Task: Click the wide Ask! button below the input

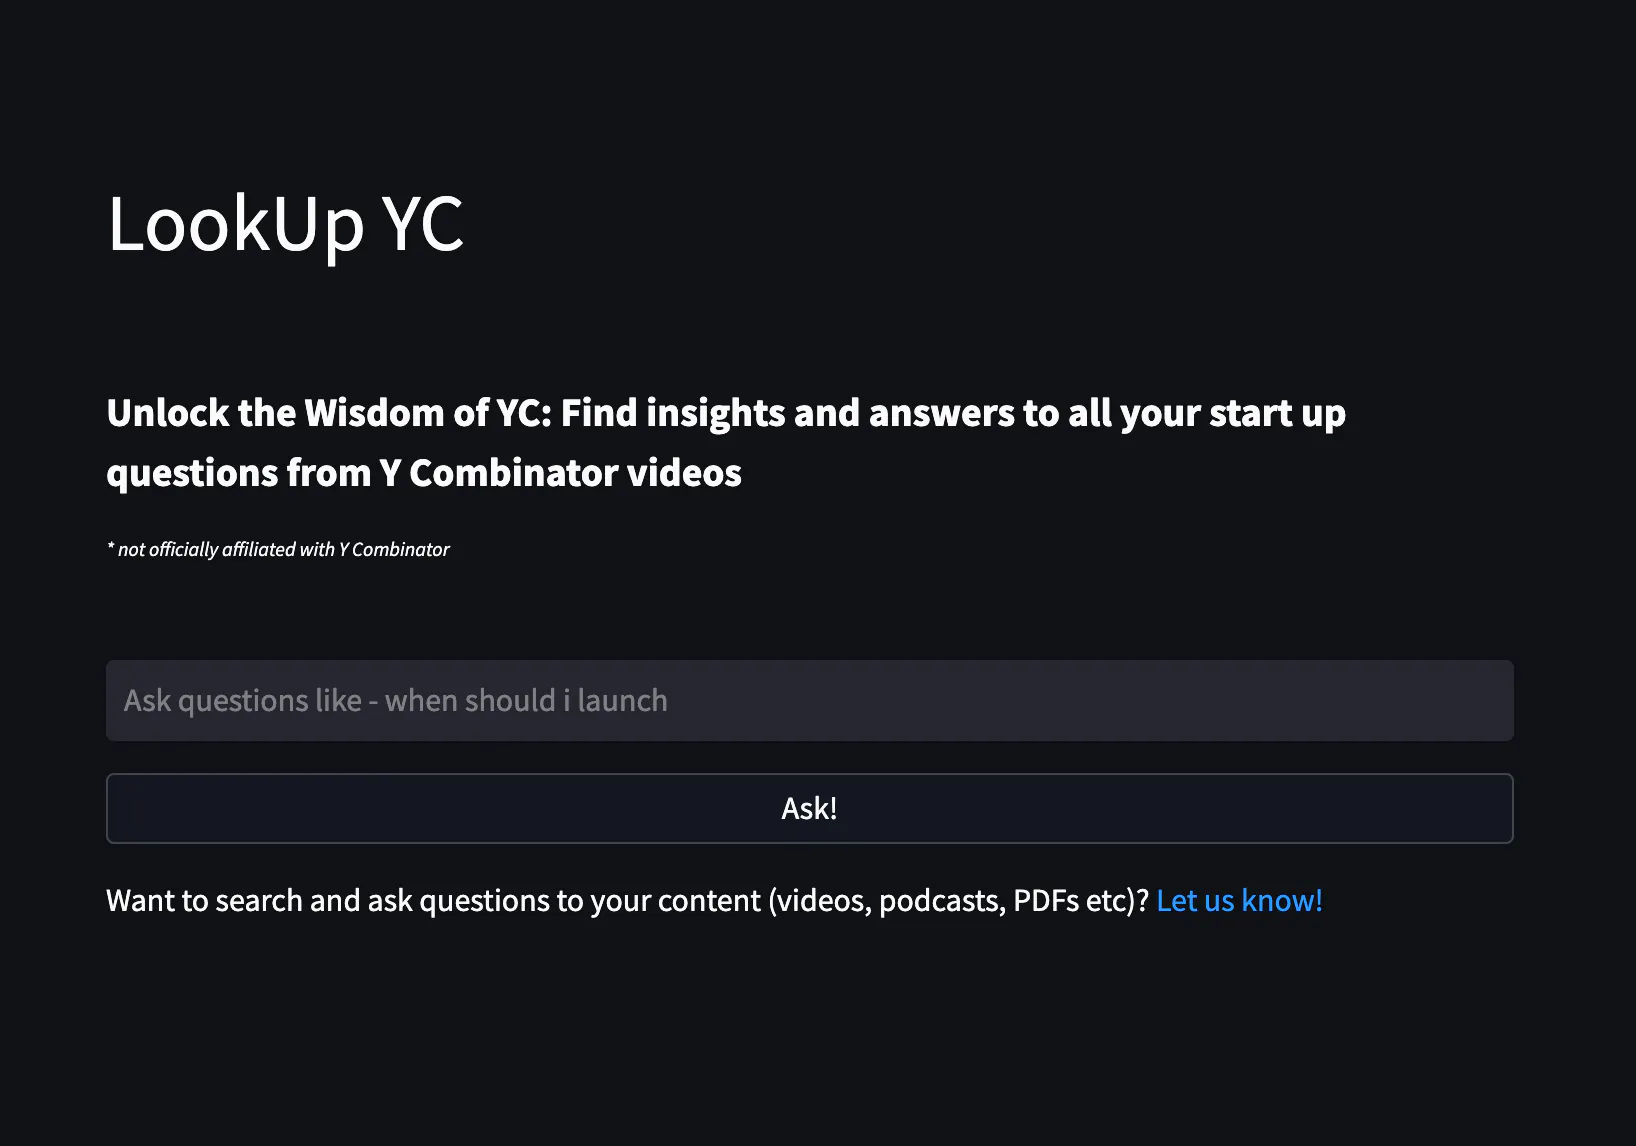Action: (x=809, y=808)
